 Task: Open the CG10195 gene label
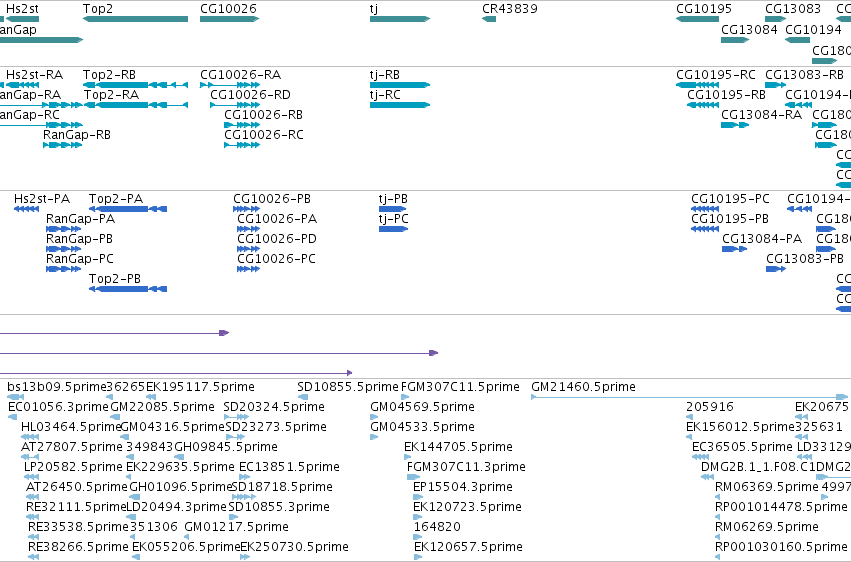point(704,9)
